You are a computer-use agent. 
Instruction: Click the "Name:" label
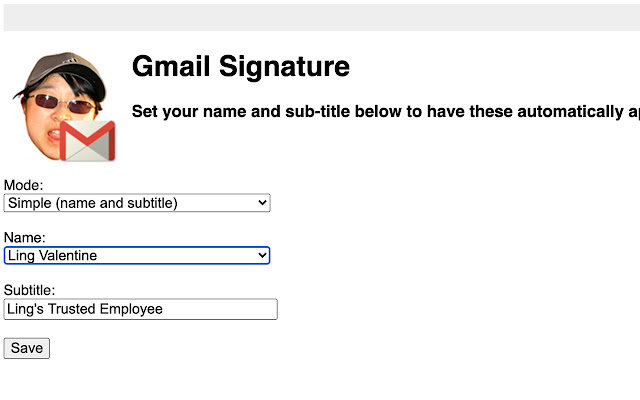coord(25,238)
